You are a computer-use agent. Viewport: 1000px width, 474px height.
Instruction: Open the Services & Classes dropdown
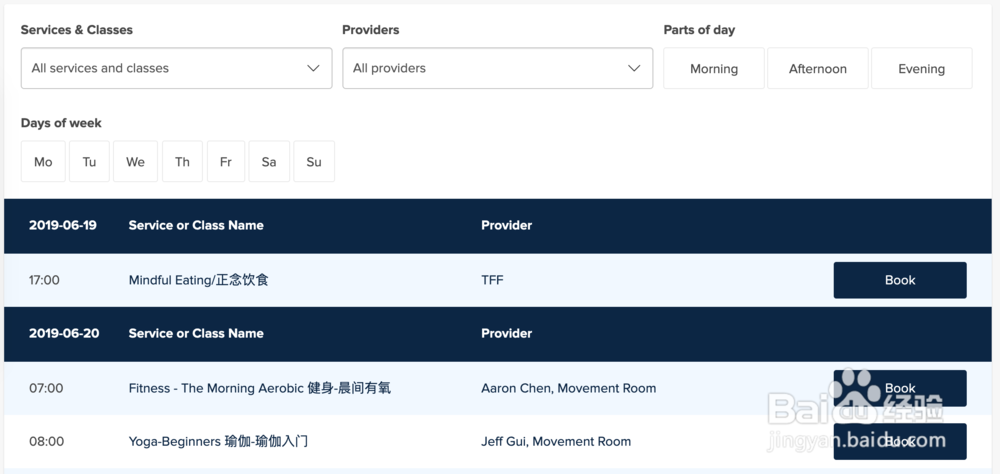(x=176, y=68)
